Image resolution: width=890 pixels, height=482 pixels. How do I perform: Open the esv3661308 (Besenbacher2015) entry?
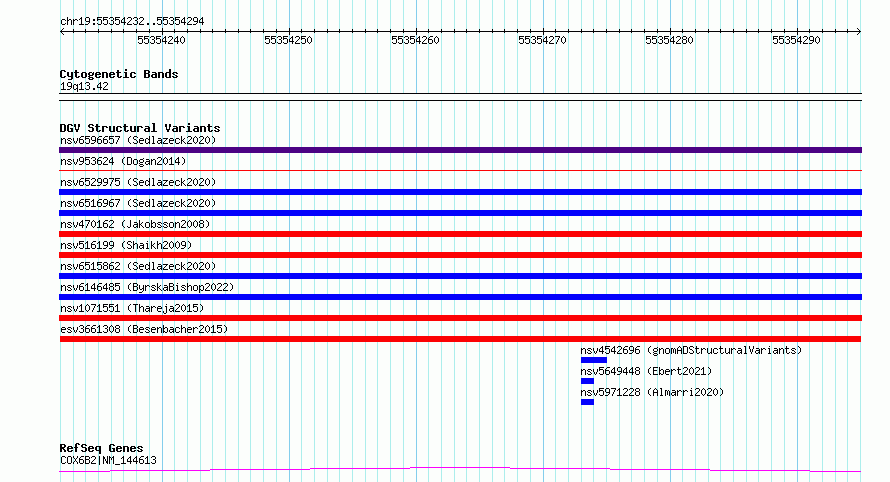click(x=144, y=329)
